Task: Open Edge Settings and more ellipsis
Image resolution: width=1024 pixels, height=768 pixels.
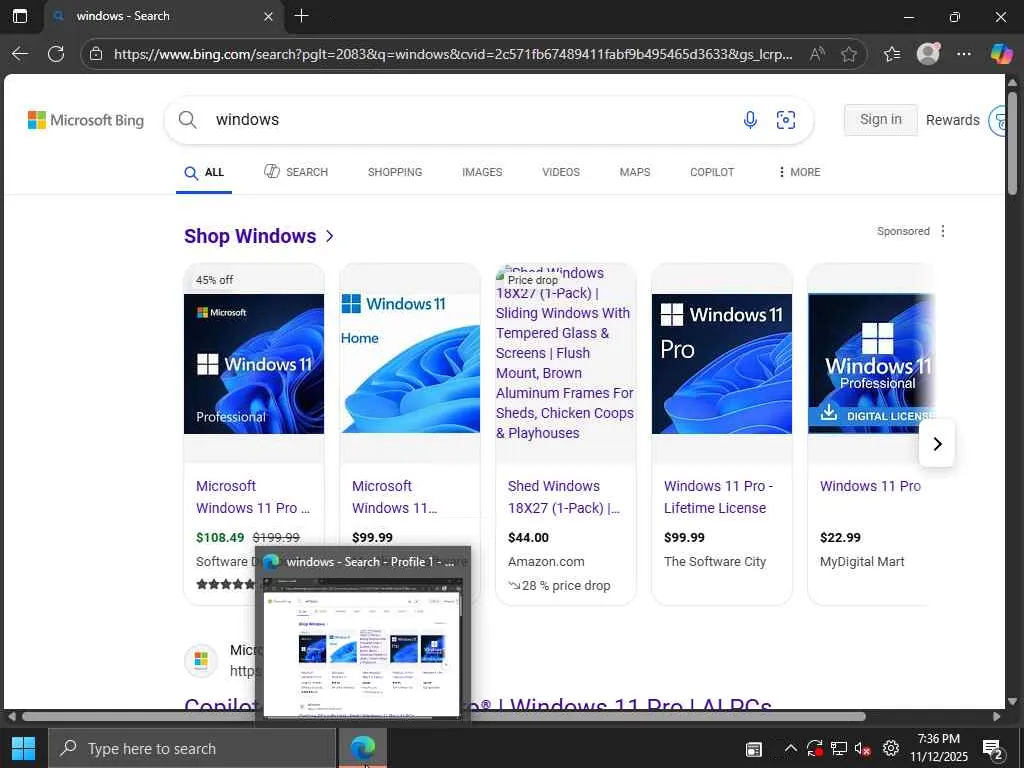Action: (964, 54)
